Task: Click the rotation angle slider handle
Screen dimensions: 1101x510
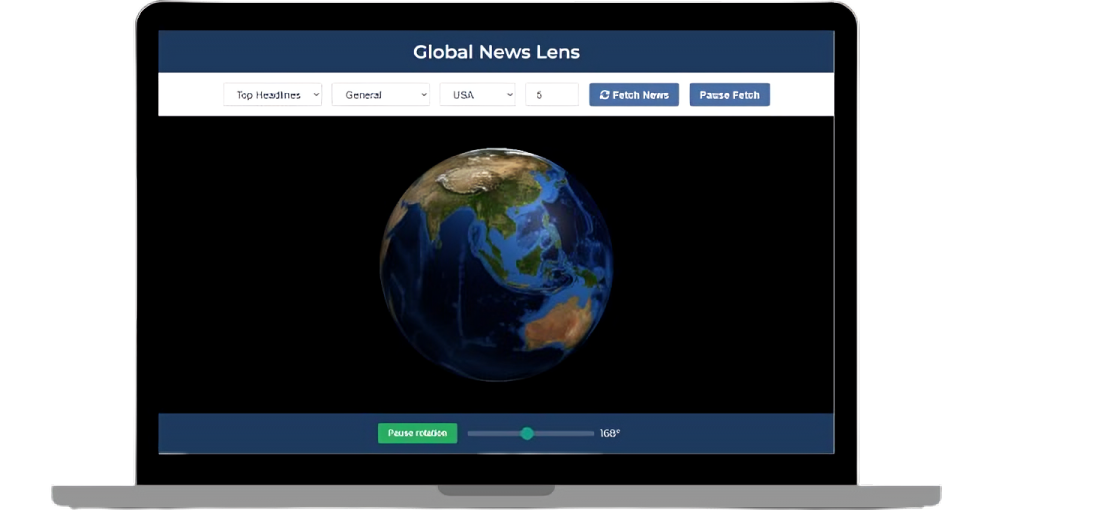Action: 527,433
